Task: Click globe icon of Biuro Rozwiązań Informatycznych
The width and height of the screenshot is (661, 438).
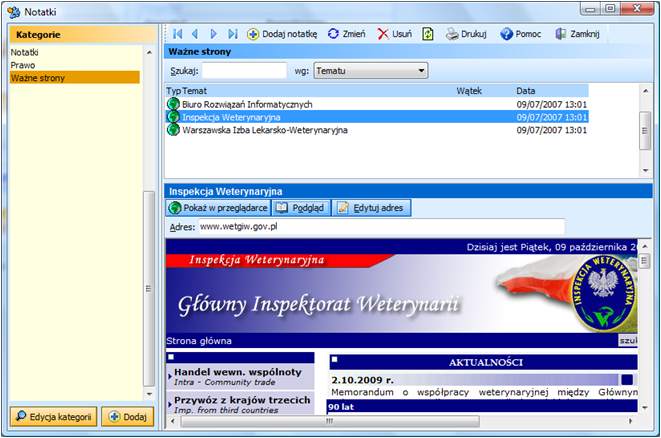Action: point(173,104)
